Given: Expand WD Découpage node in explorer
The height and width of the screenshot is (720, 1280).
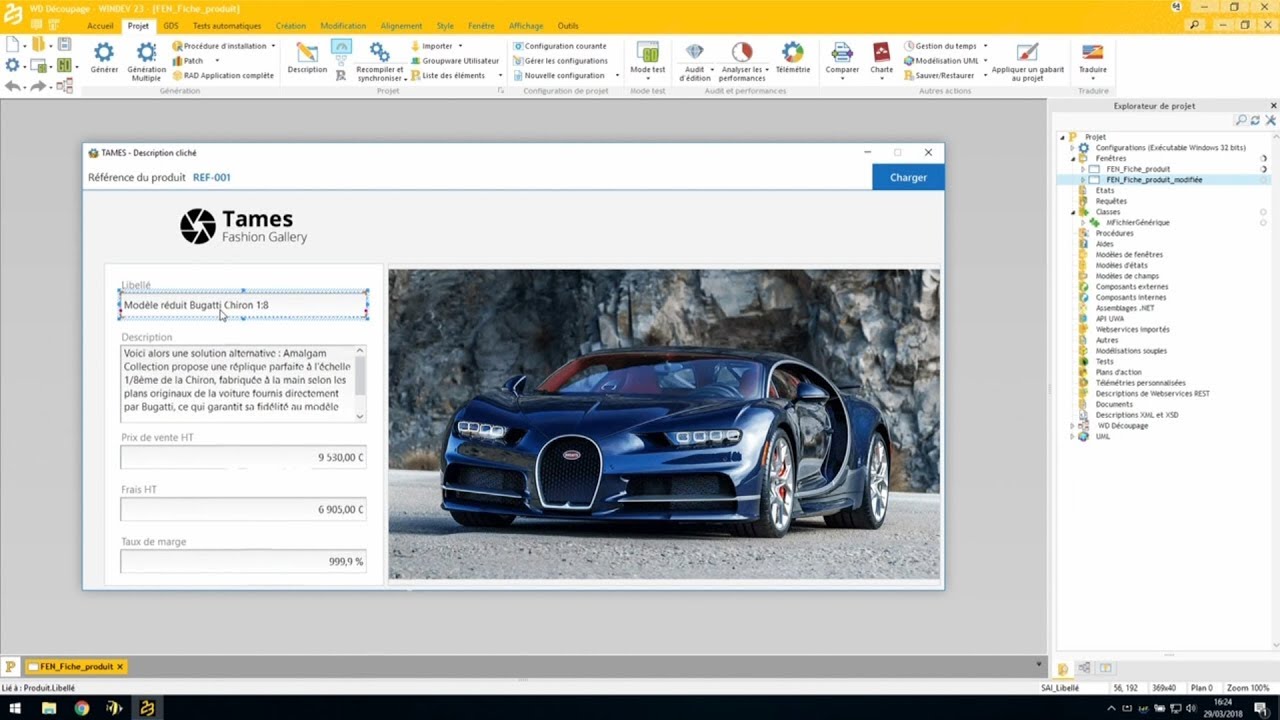Looking at the screenshot, I should [x=1072, y=426].
